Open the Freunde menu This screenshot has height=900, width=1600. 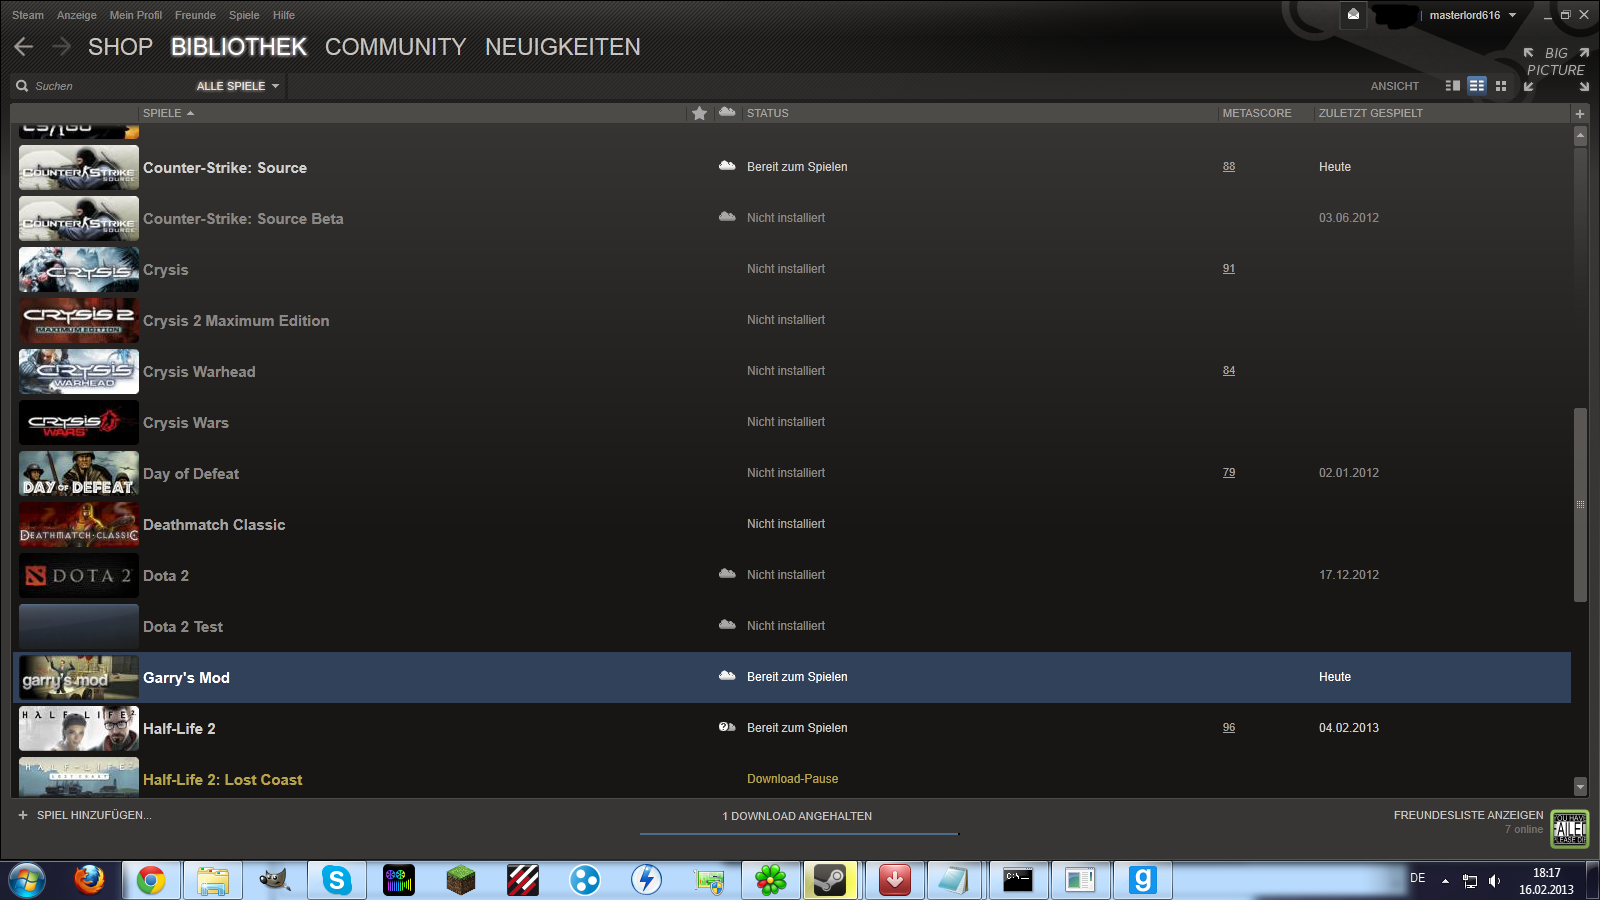(x=195, y=15)
